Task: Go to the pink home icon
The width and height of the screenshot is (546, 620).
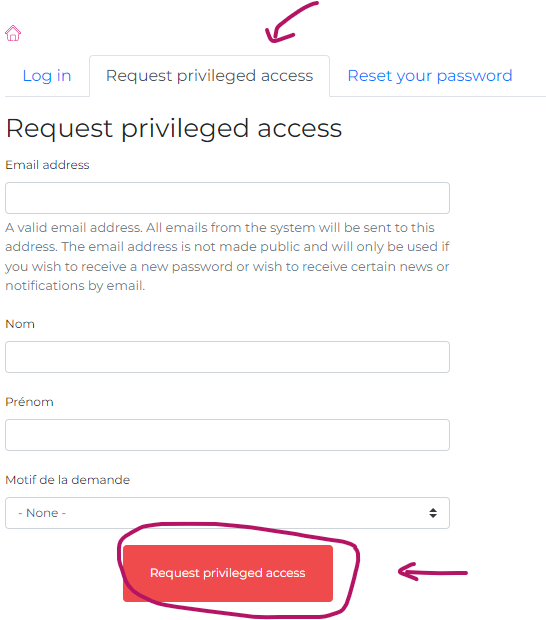Action: click(x=13, y=33)
